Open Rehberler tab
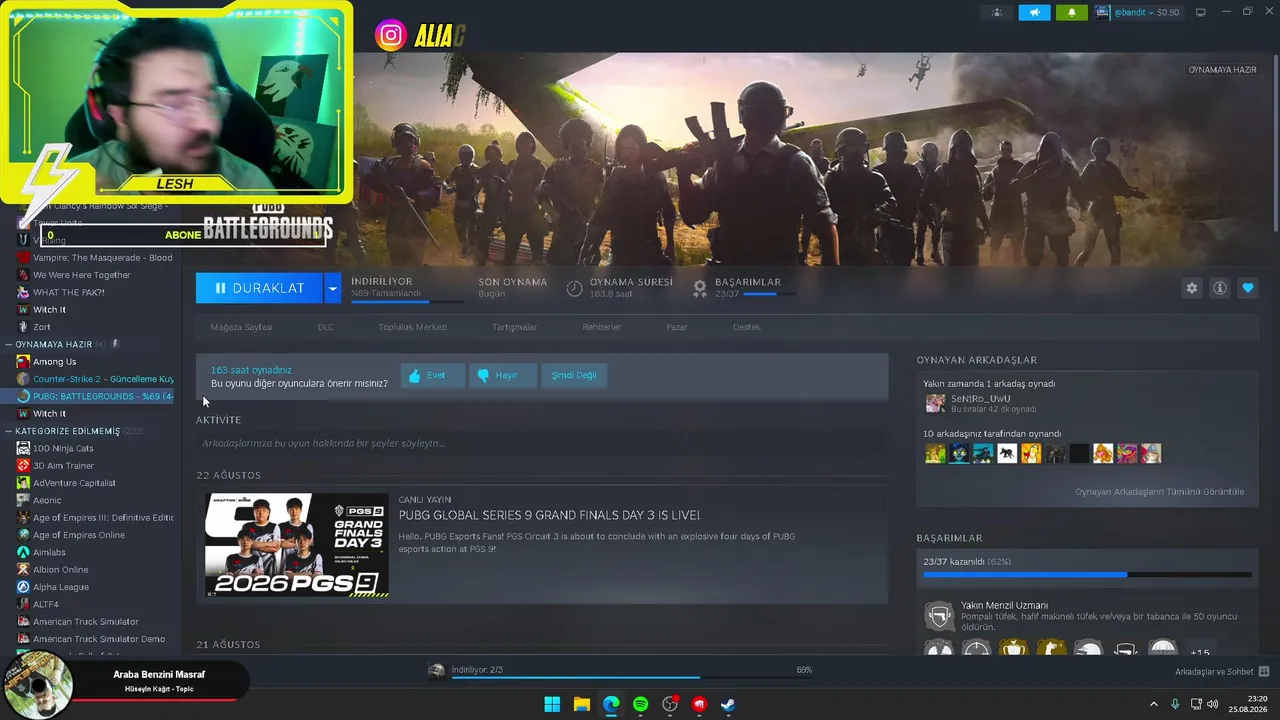Image resolution: width=1280 pixels, height=720 pixels. tap(602, 327)
